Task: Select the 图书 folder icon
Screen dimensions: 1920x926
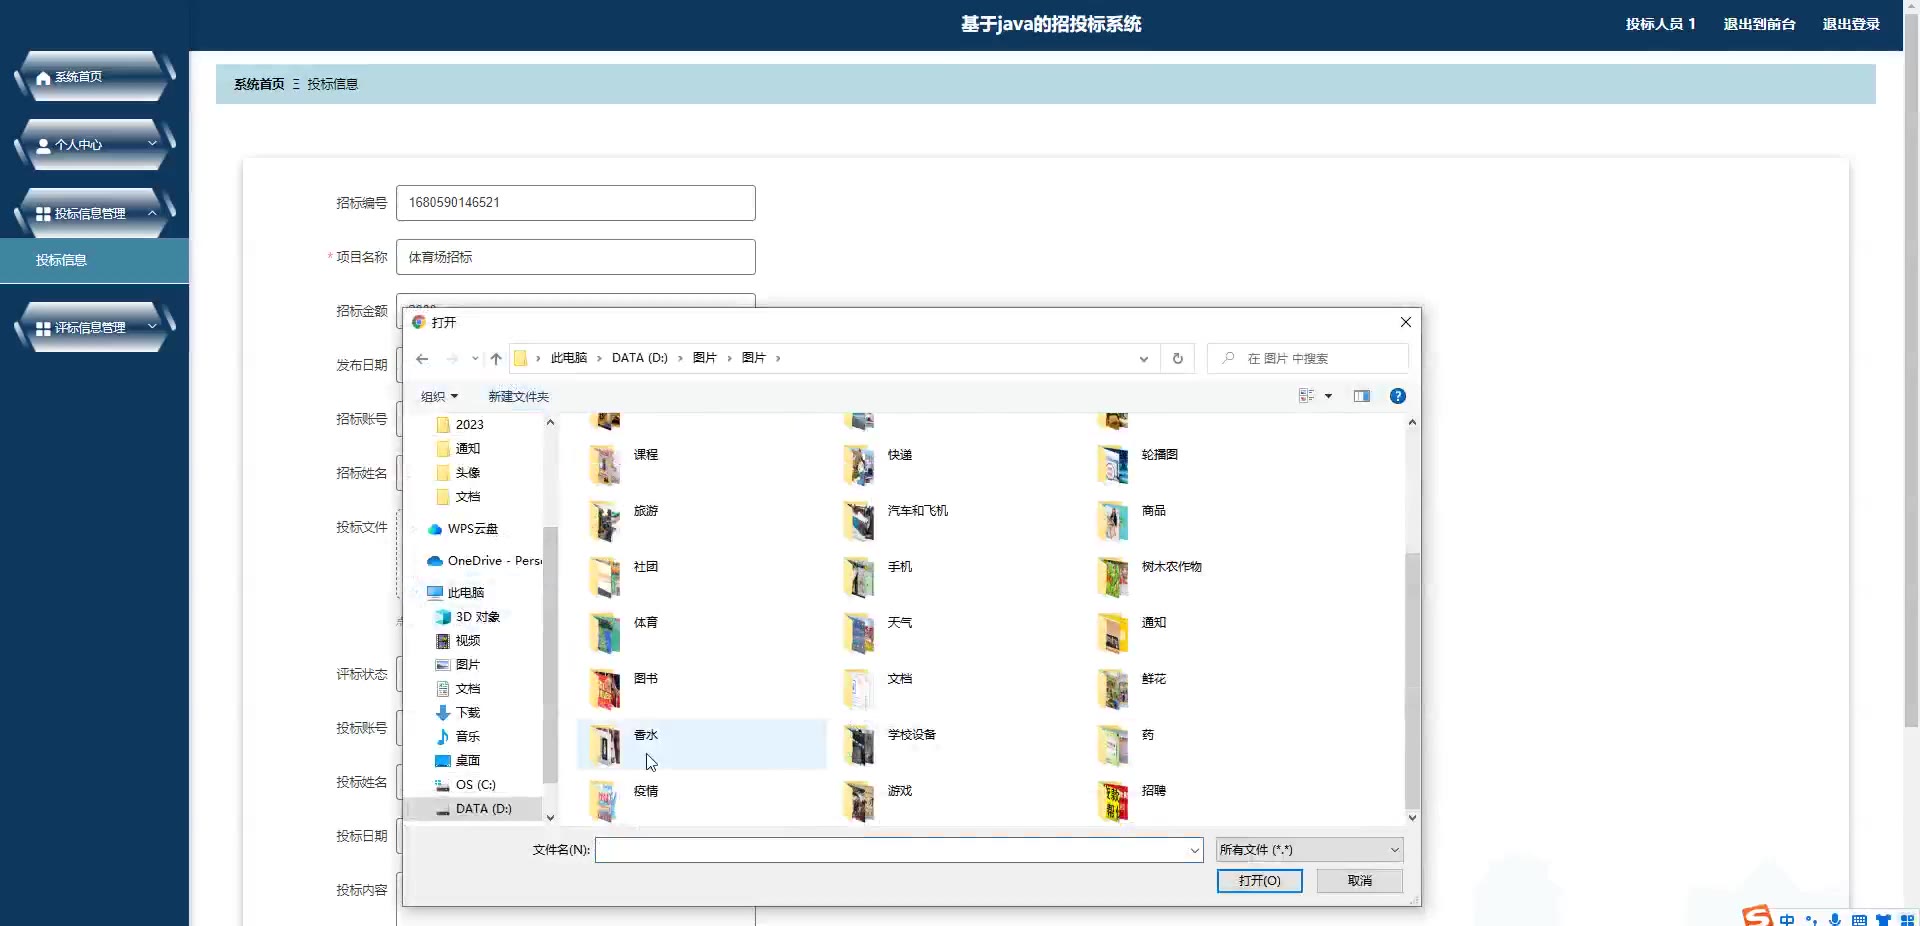Action: pos(604,689)
